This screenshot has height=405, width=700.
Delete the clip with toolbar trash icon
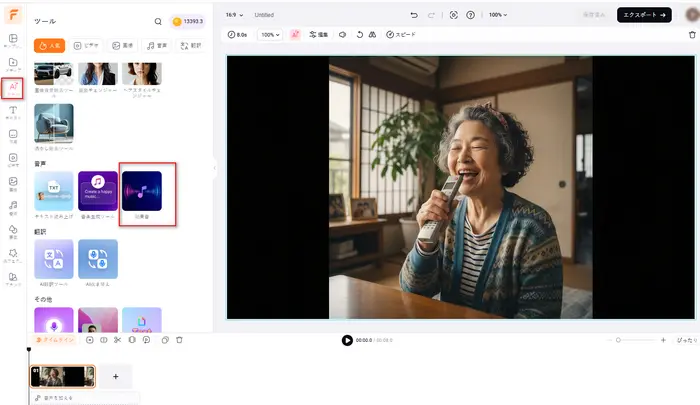(692, 34)
